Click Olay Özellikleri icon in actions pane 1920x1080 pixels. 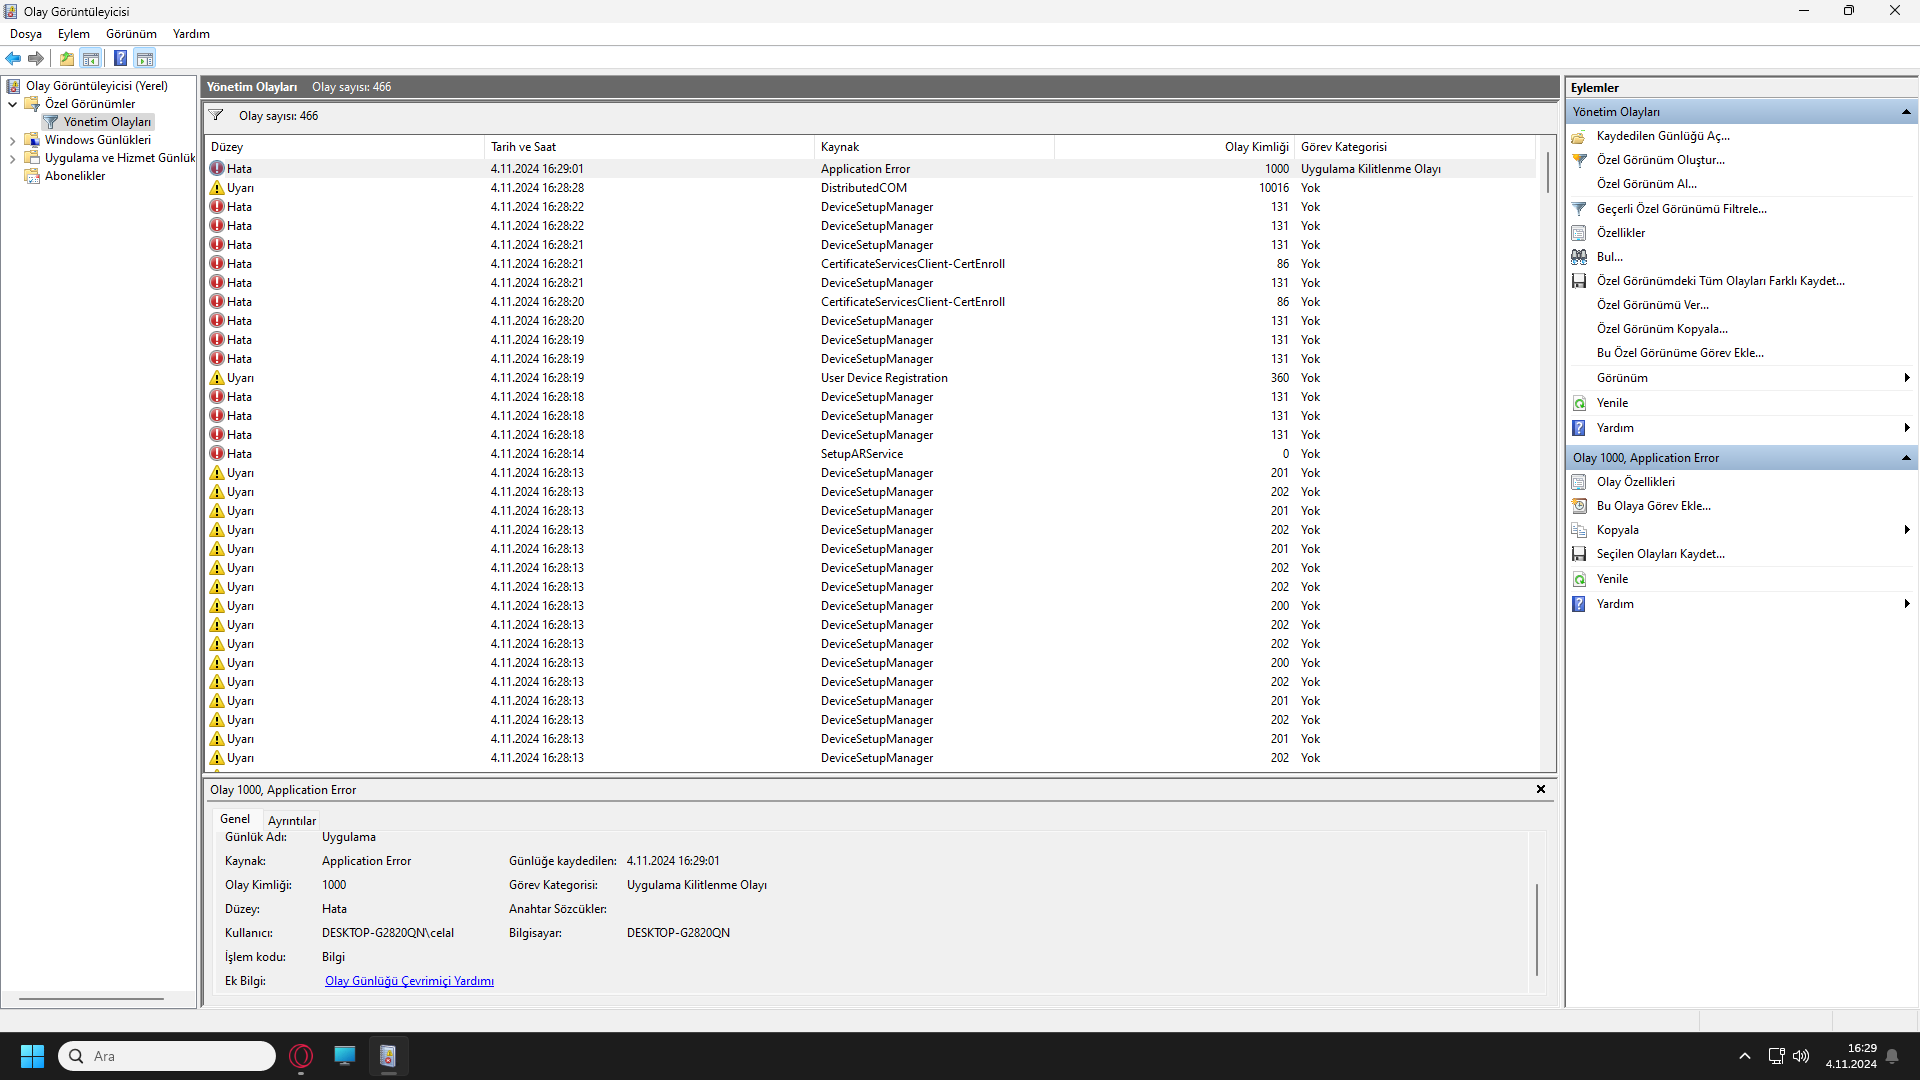coord(1579,482)
